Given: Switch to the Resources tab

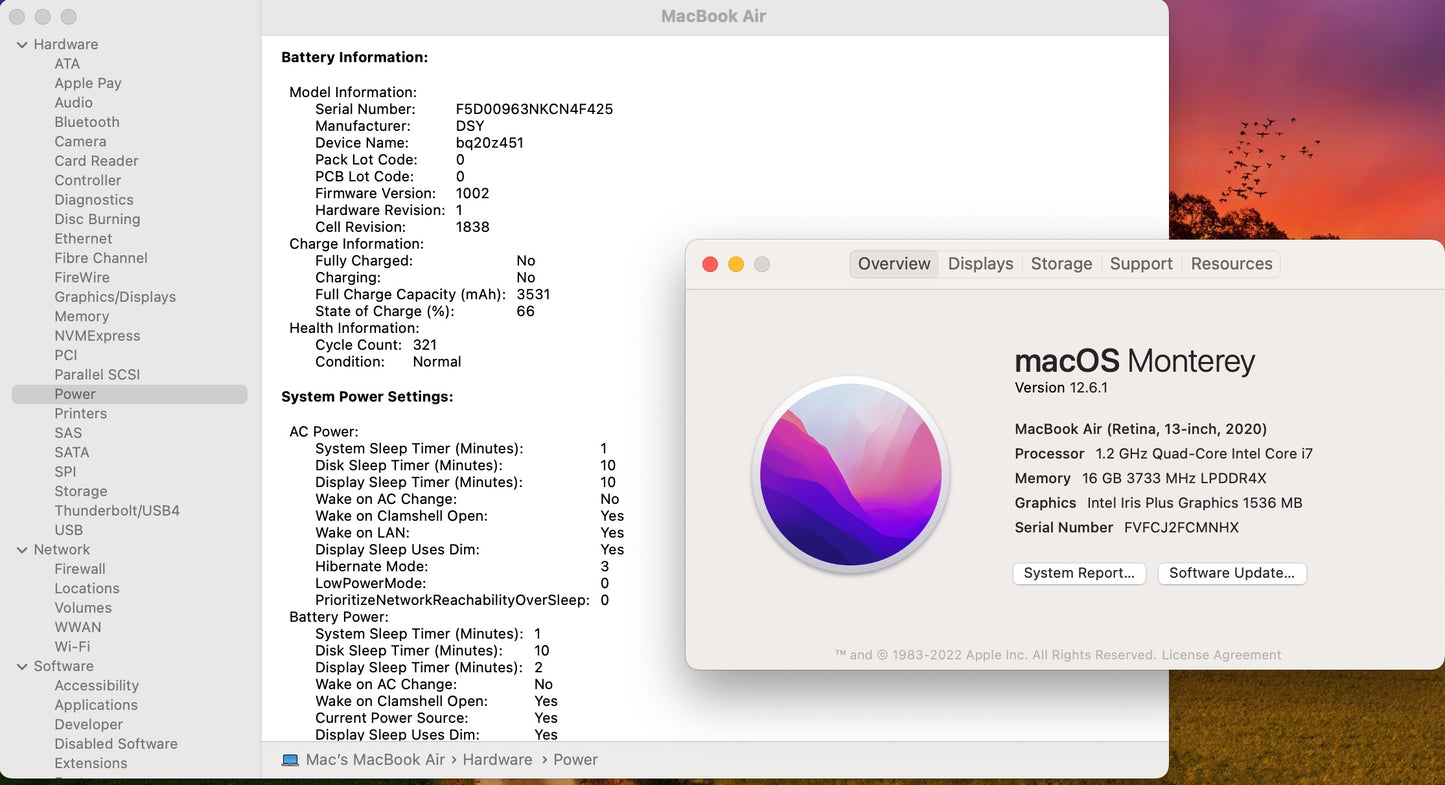Looking at the screenshot, I should [x=1231, y=263].
